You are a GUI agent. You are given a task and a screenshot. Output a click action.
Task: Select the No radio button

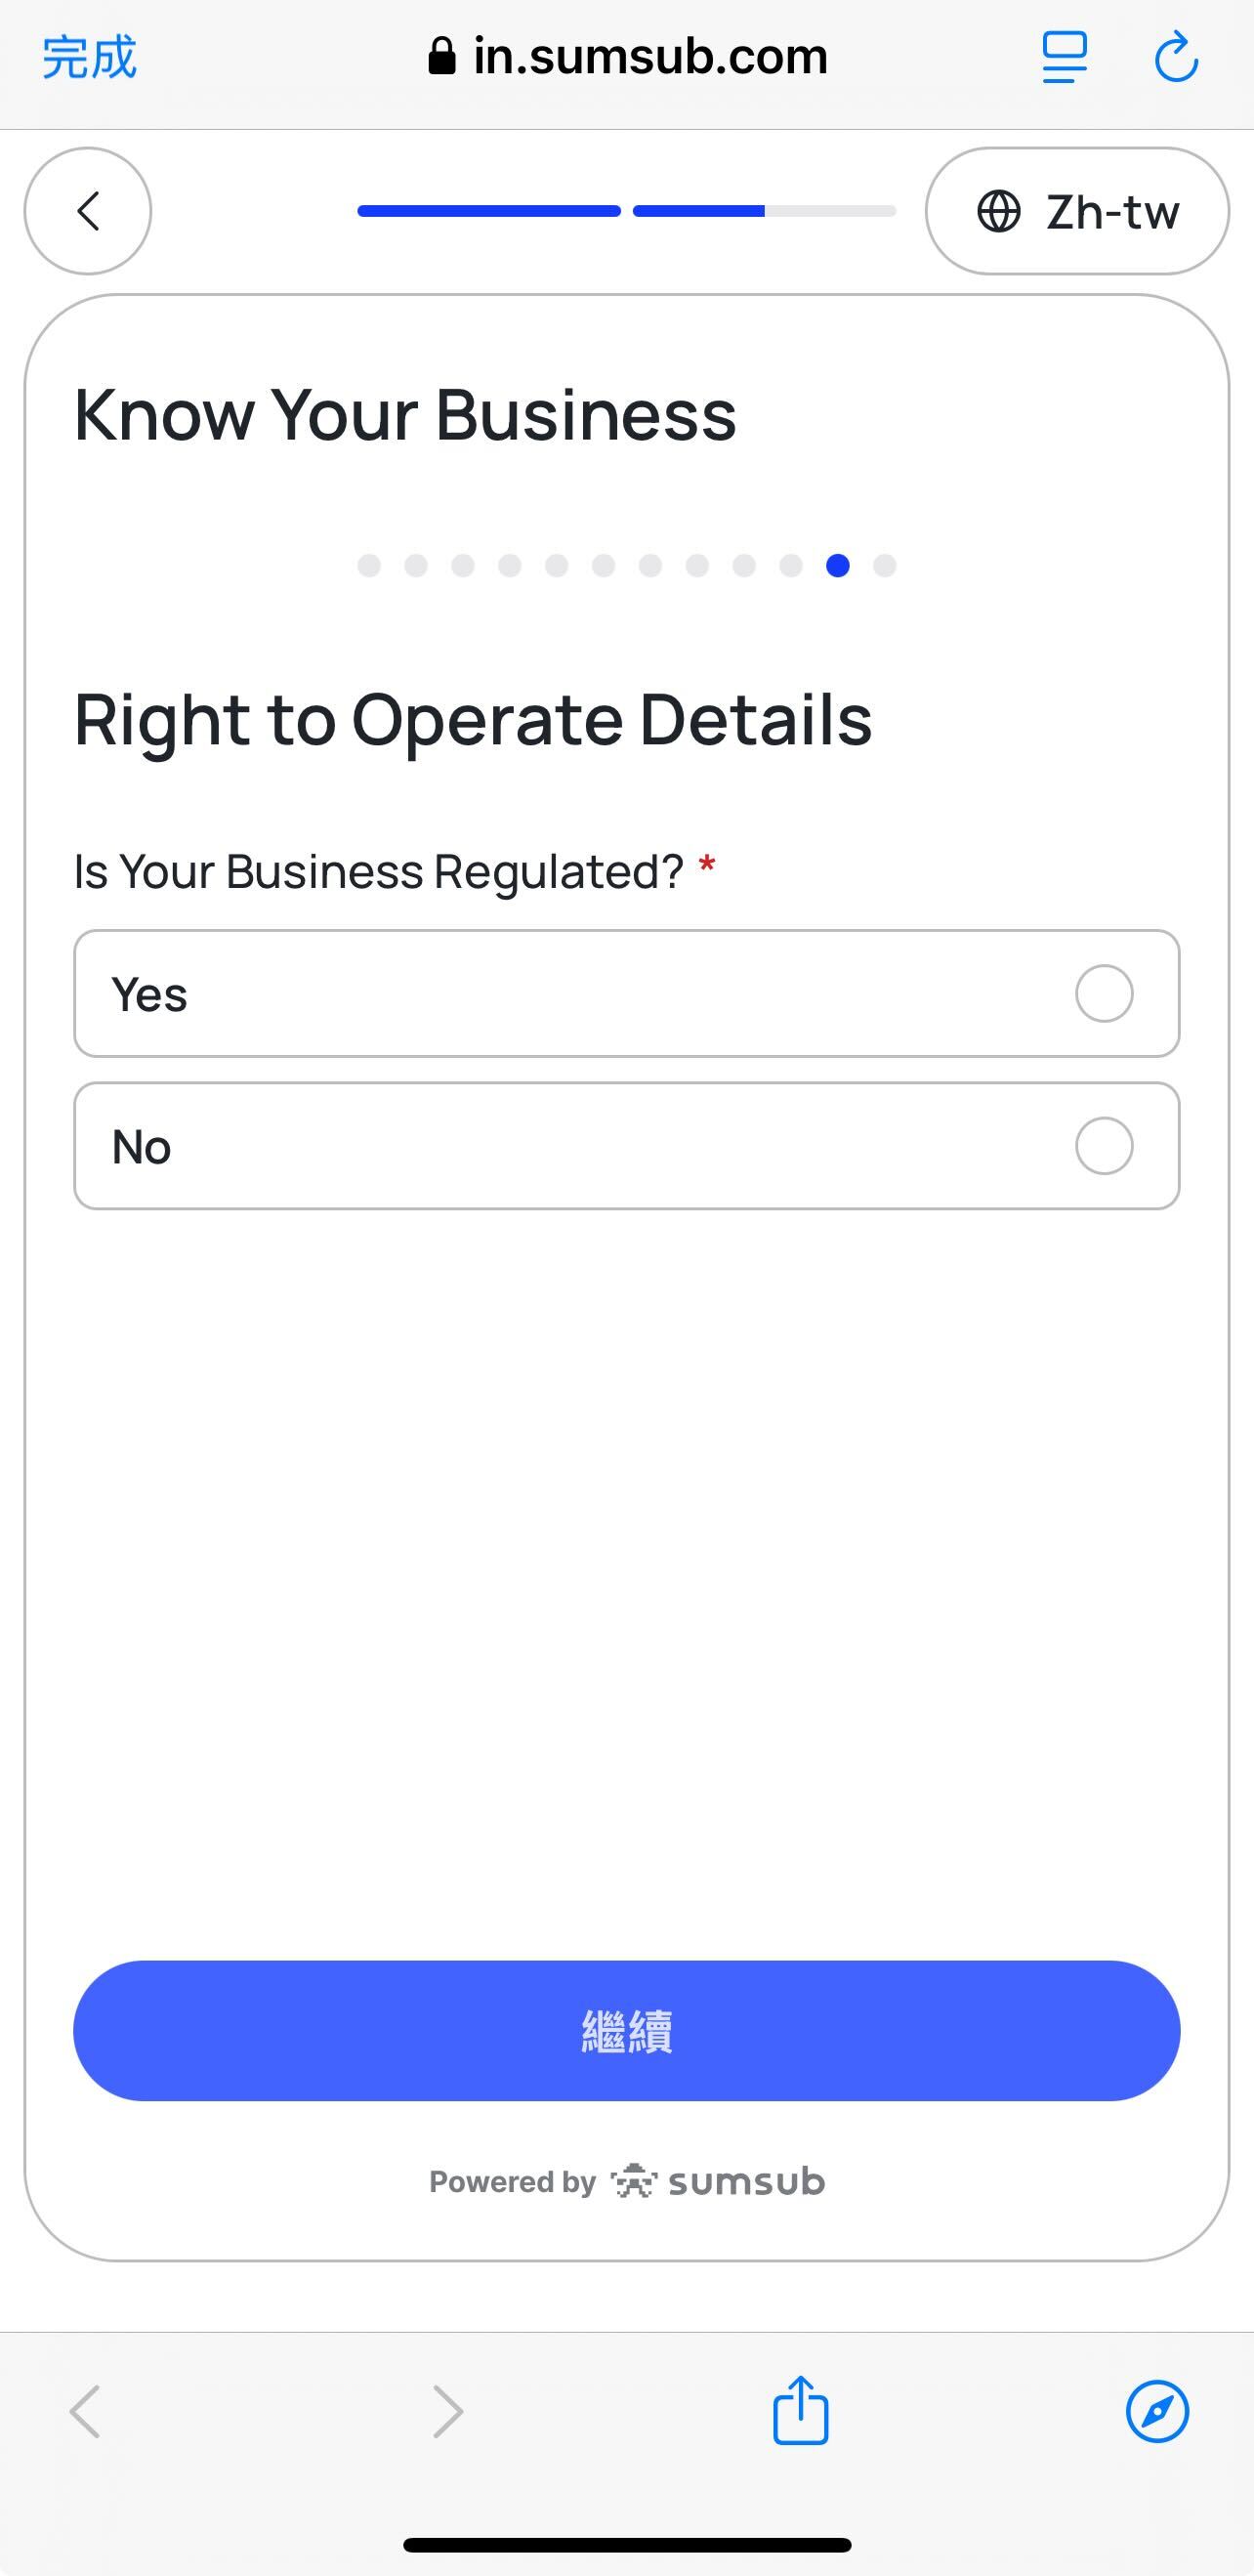pyautogui.click(x=1104, y=1145)
